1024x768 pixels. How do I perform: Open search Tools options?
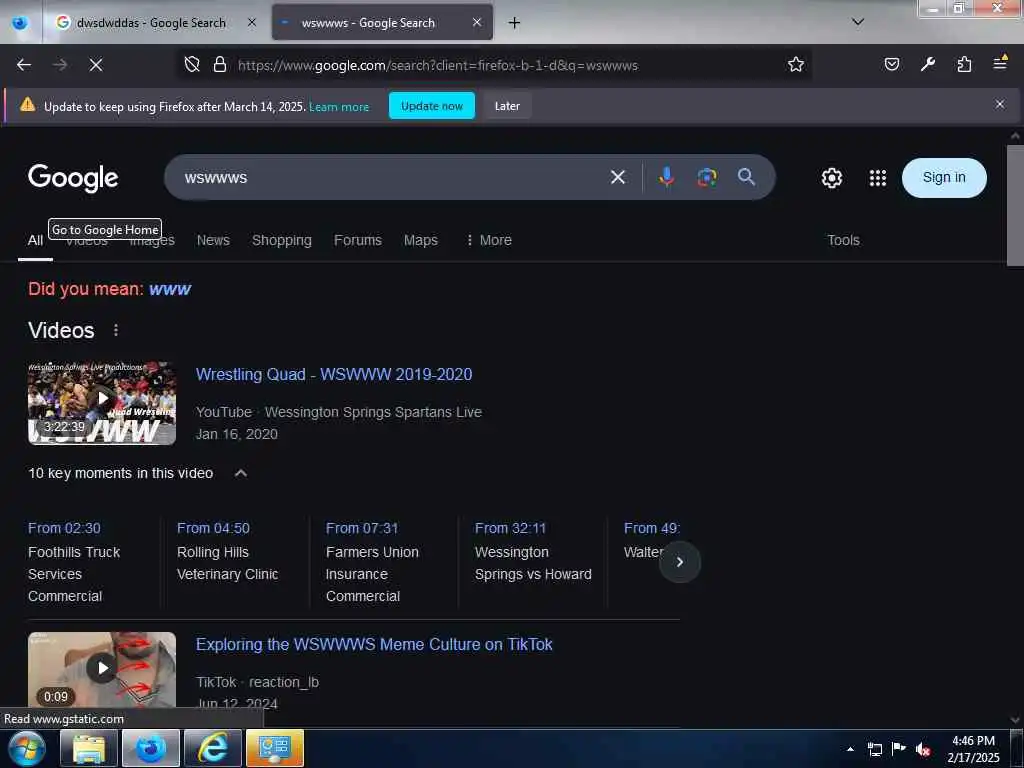pos(843,240)
